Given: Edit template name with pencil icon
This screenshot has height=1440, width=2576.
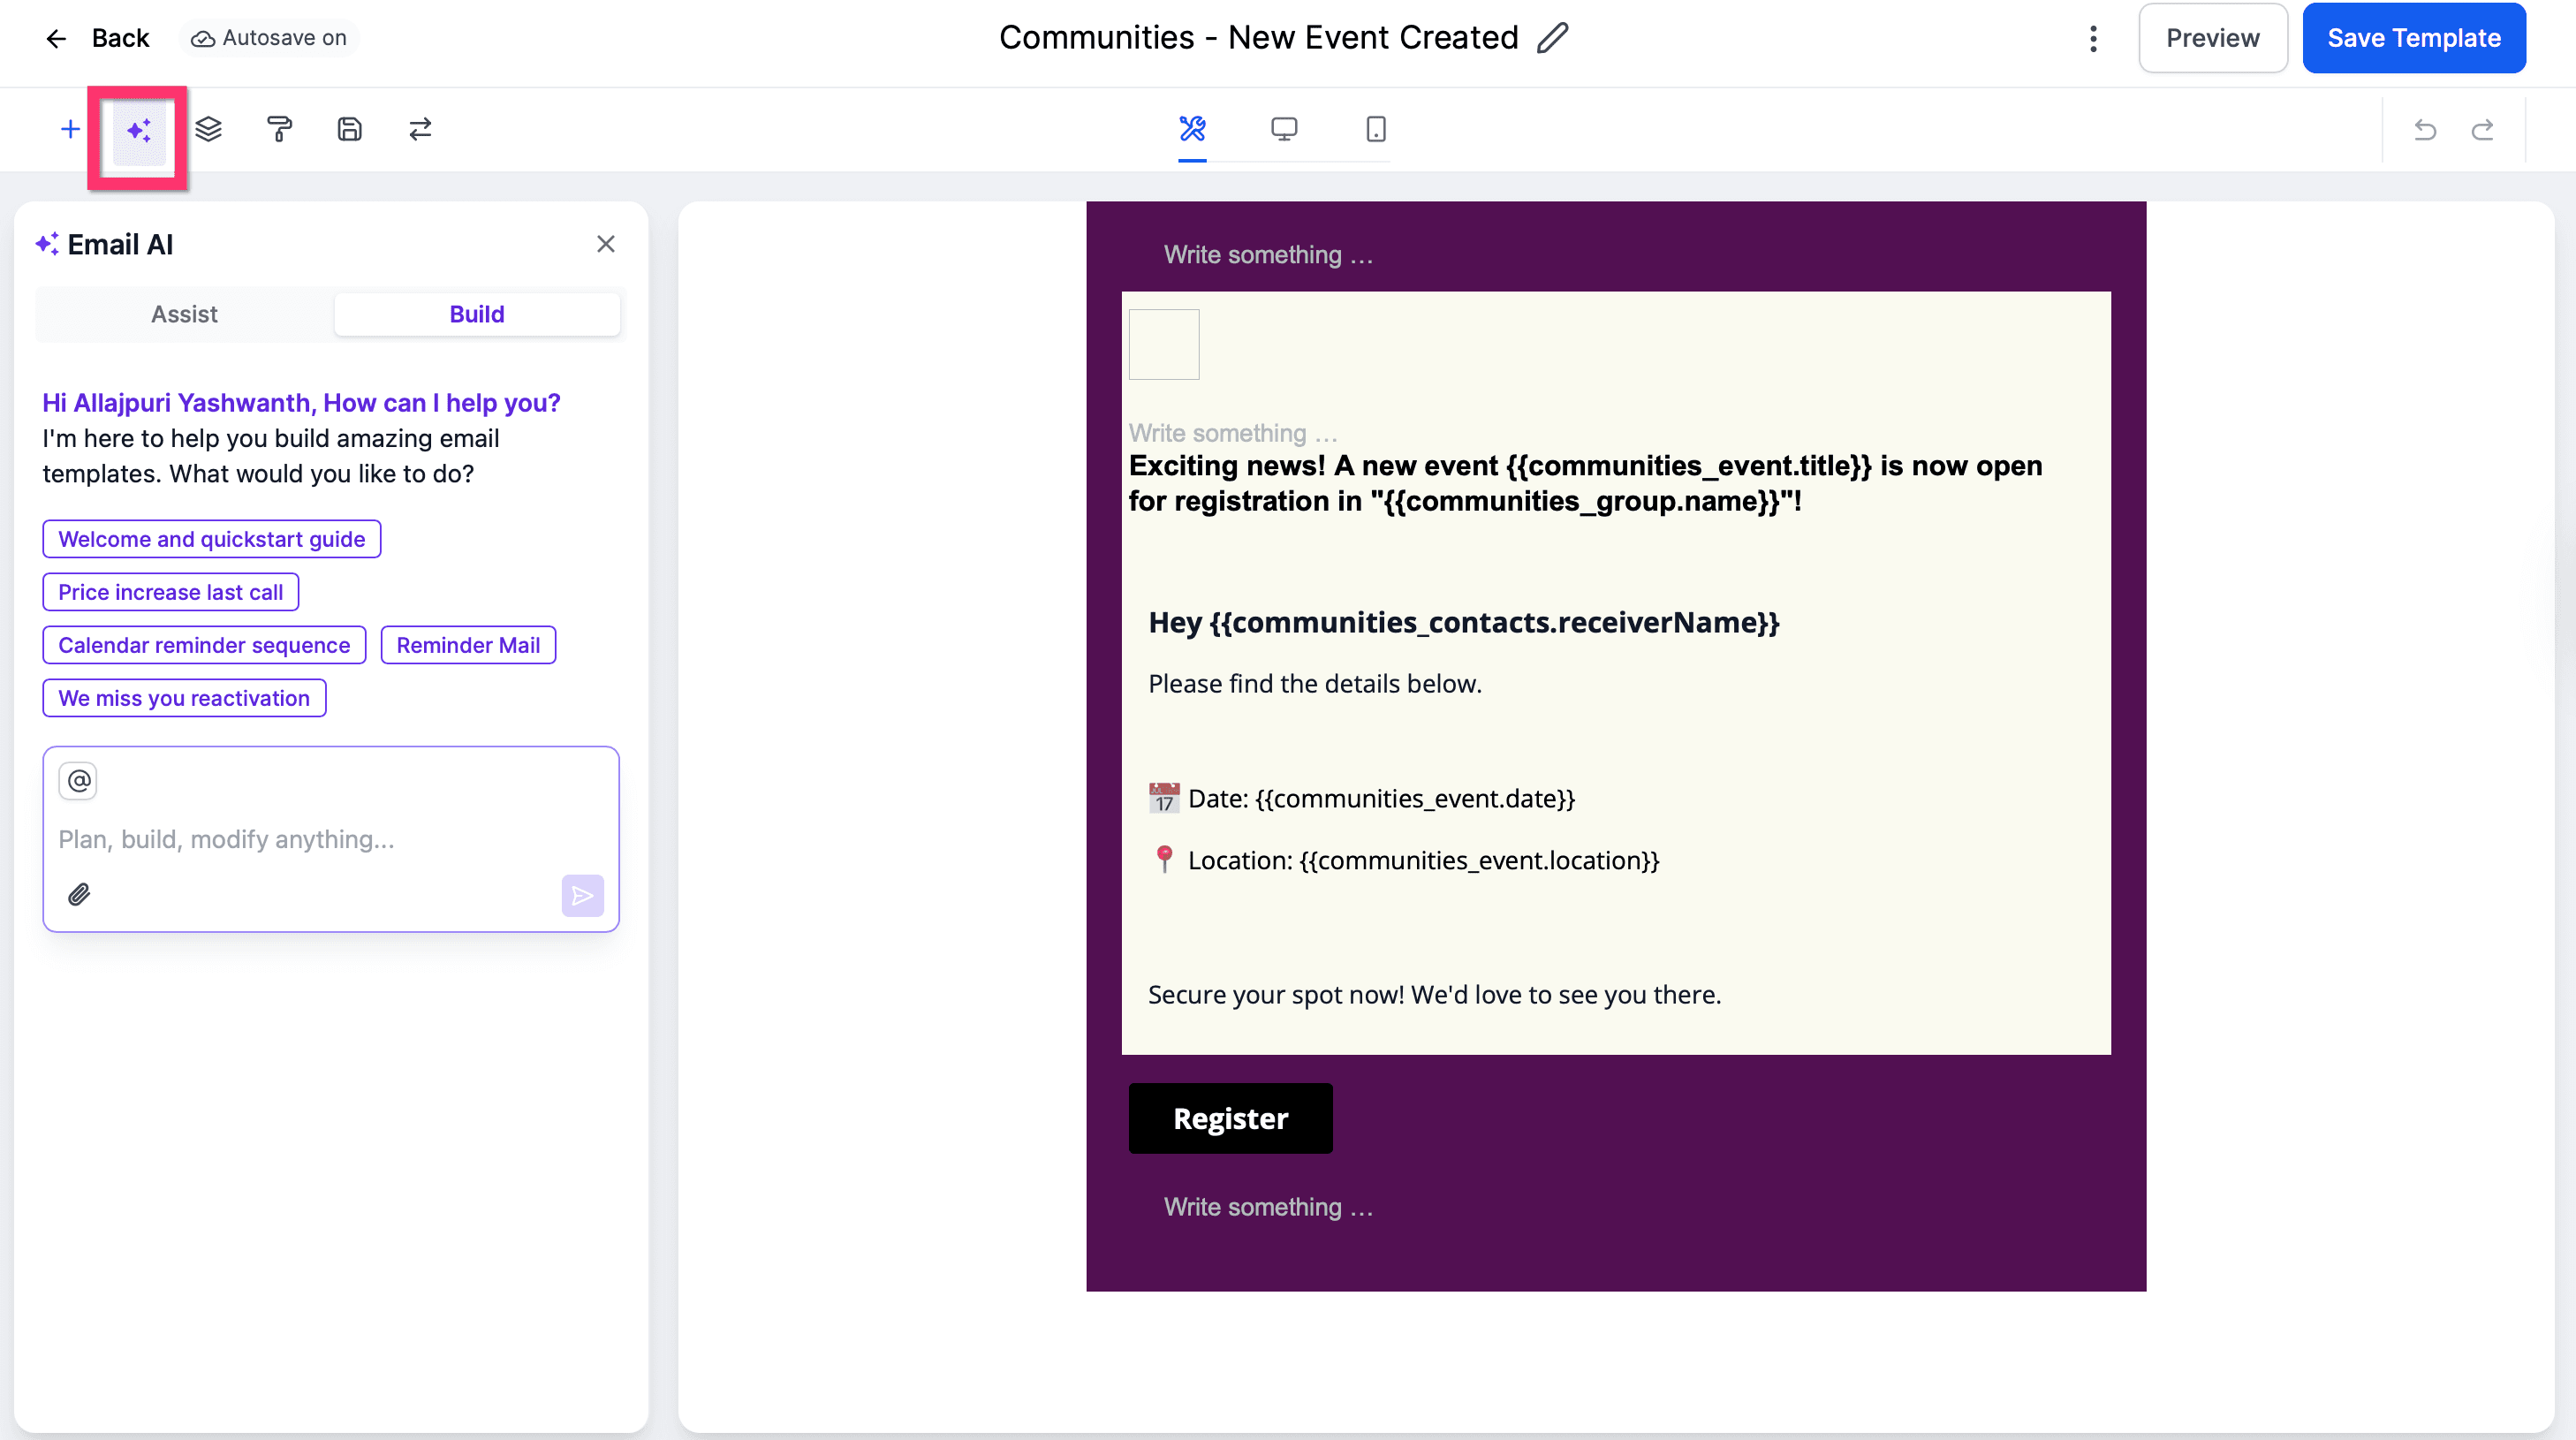Looking at the screenshot, I should (1552, 38).
